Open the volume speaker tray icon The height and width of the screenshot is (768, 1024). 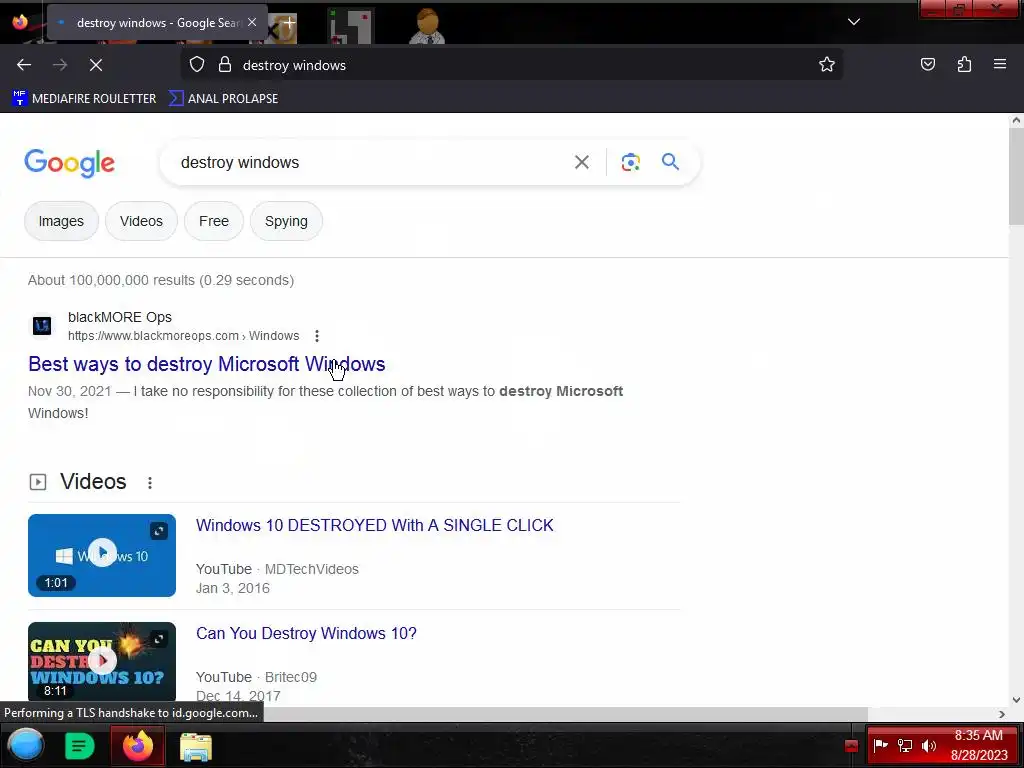[x=928, y=745]
